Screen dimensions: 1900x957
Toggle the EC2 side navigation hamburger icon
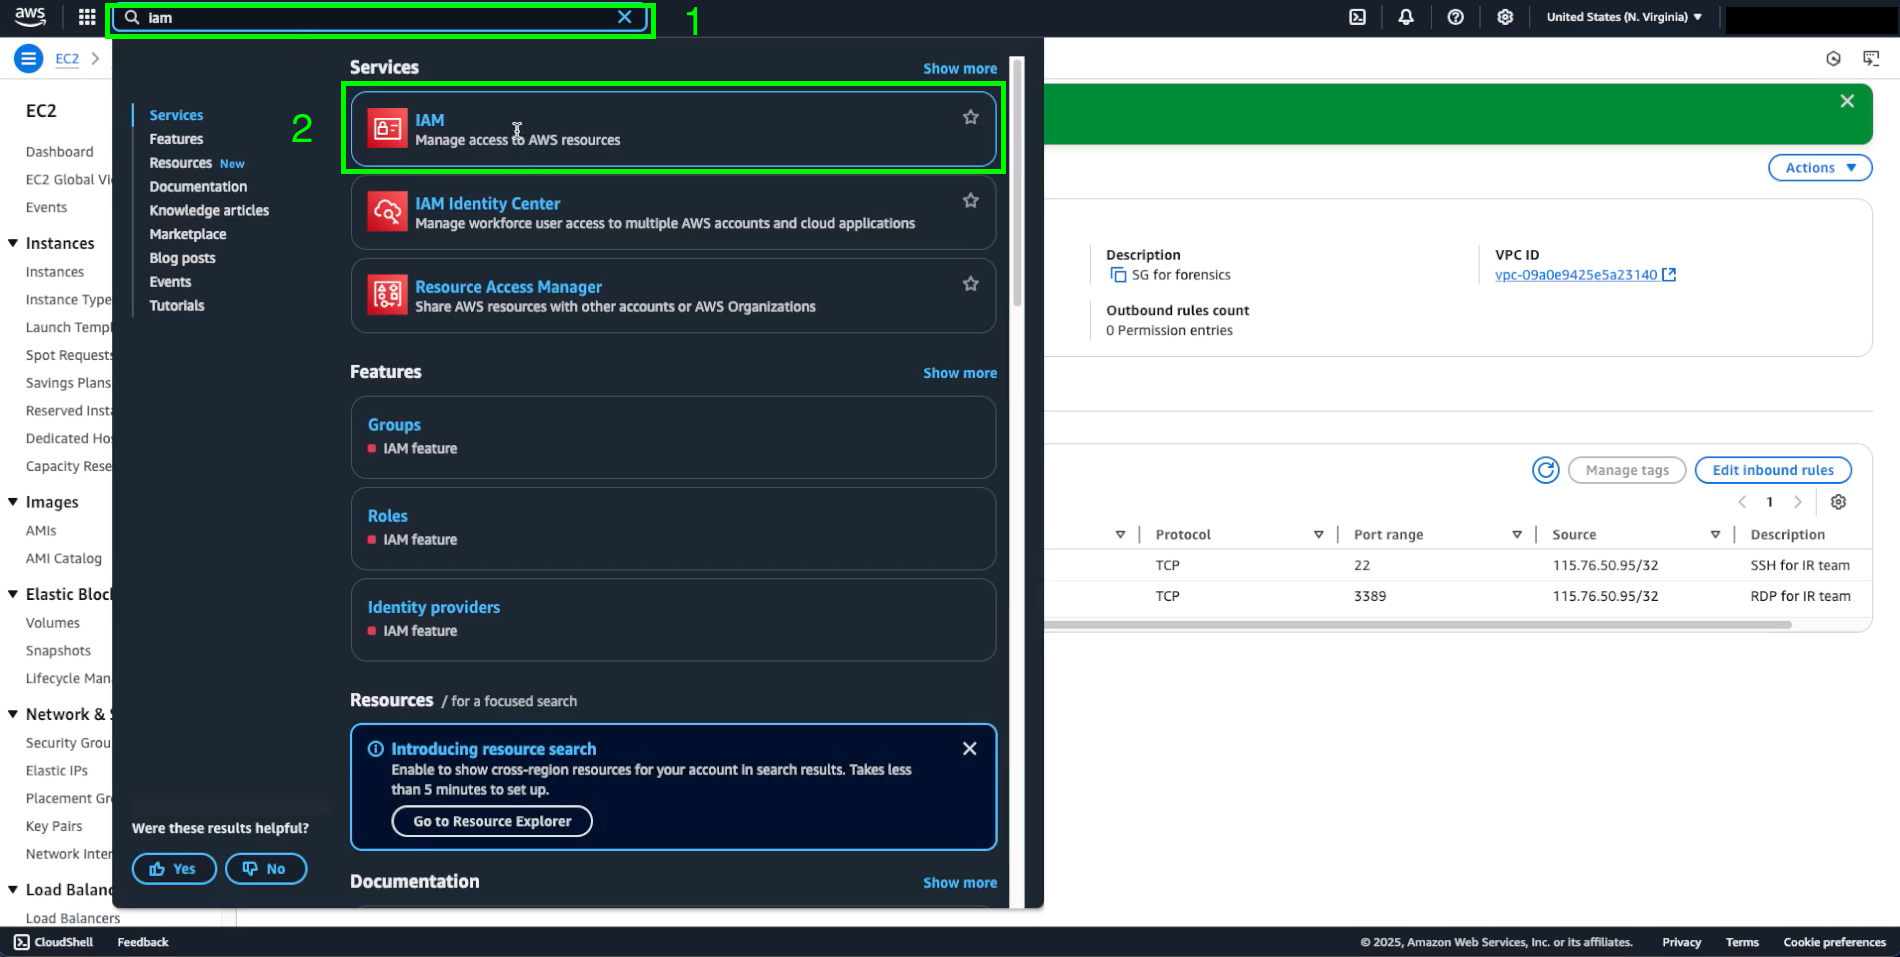pos(29,59)
